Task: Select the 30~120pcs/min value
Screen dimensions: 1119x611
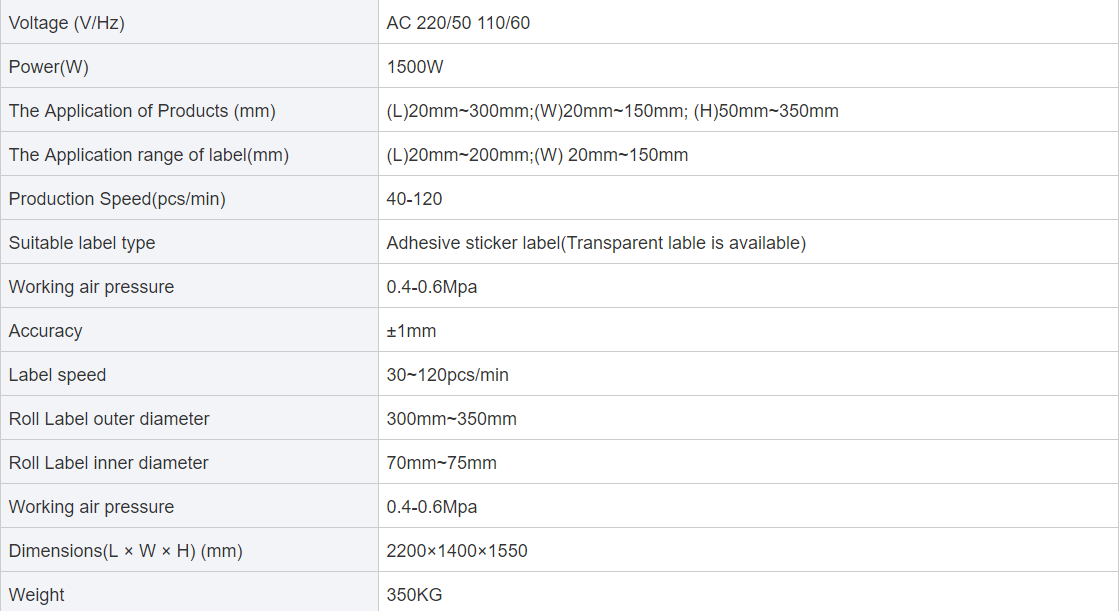Action: click(x=447, y=375)
